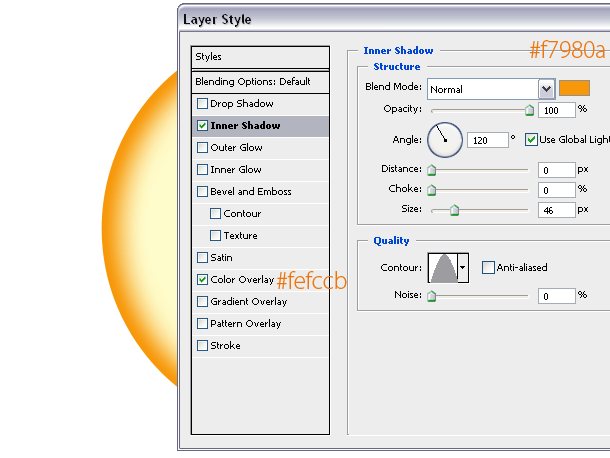Click the orange shadow color swatch
This screenshot has height=458, width=610.
pos(574,88)
